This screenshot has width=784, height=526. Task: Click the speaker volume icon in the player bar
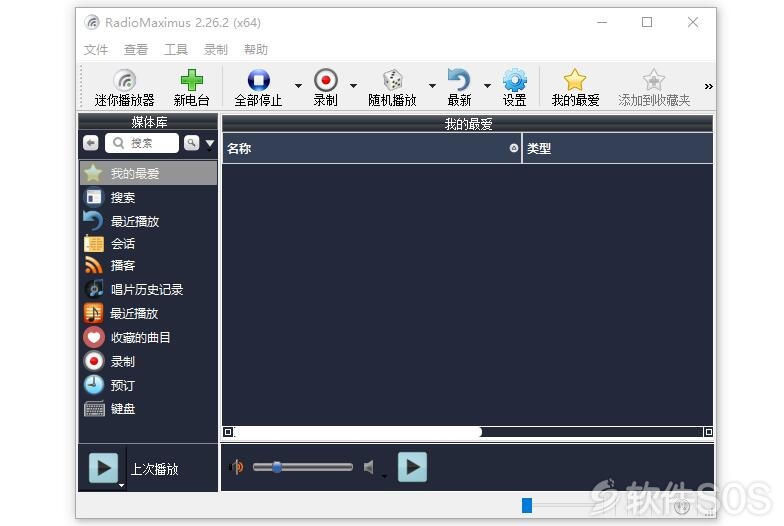tap(236, 467)
